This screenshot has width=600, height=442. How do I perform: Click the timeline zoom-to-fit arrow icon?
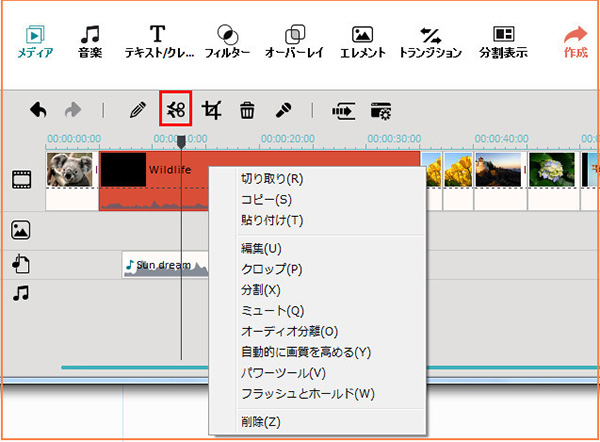[x=344, y=111]
